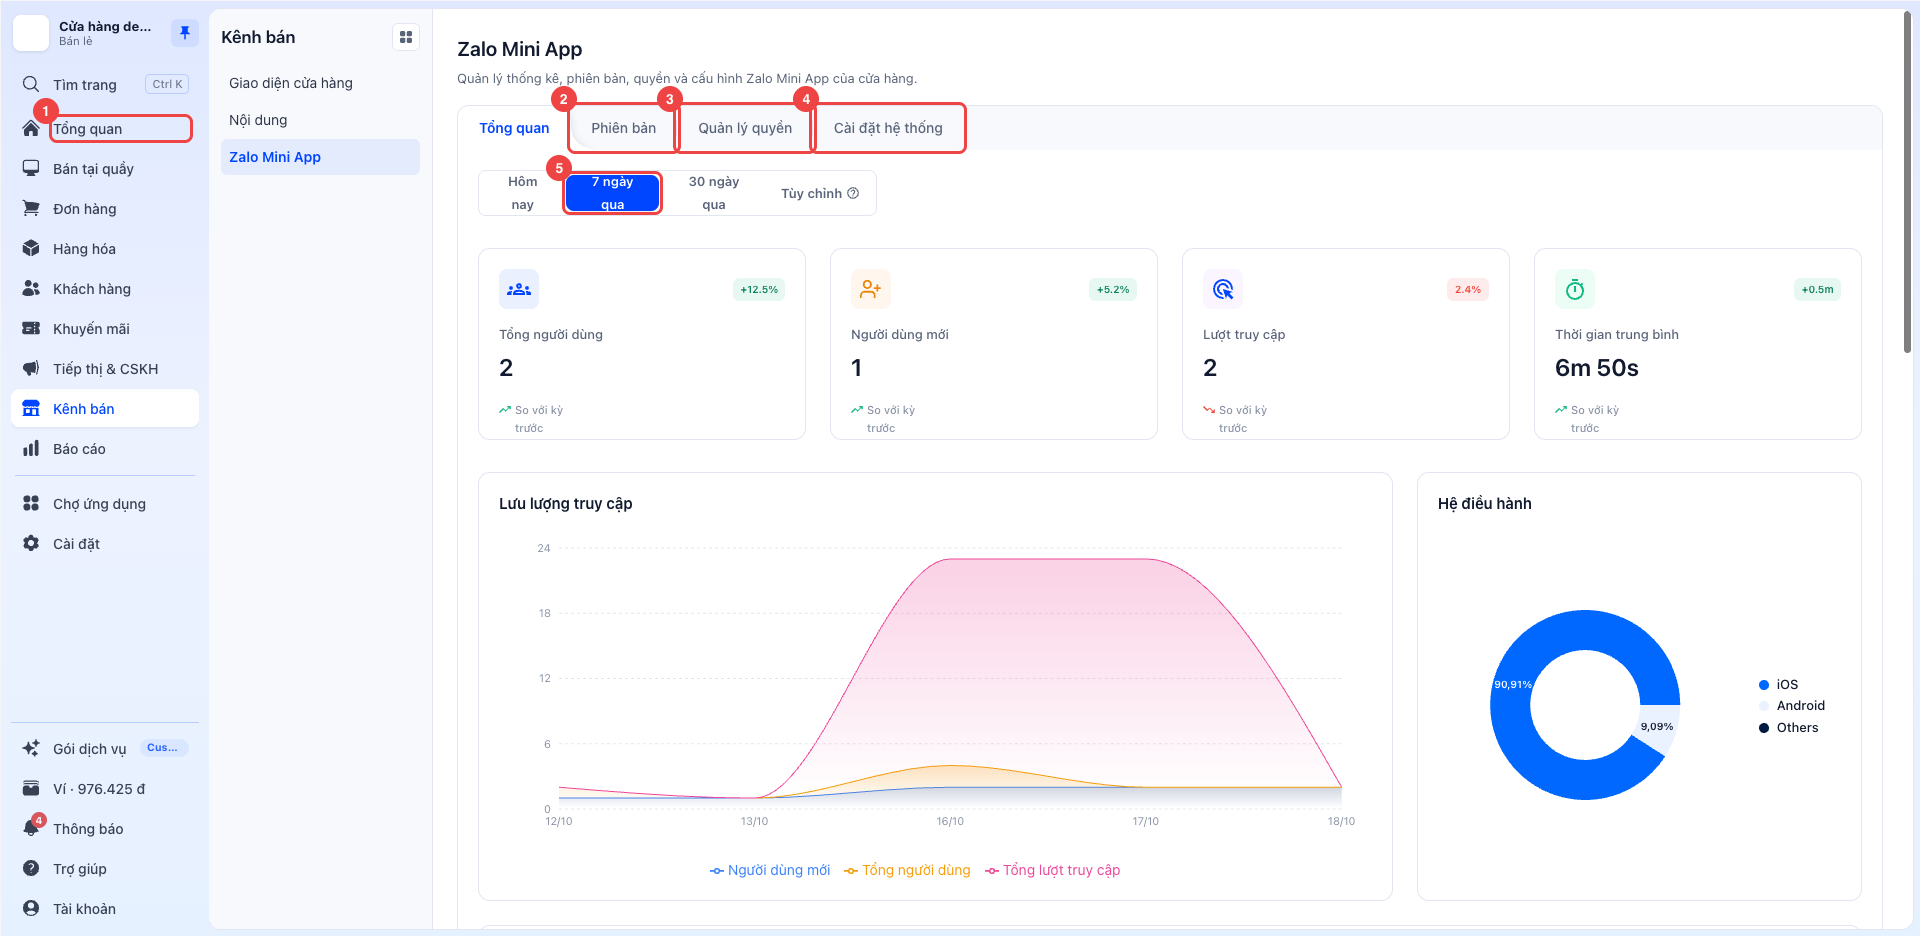Select the 30 ngày qua time range
1920x936 pixels.
click(x=714, y=193)
